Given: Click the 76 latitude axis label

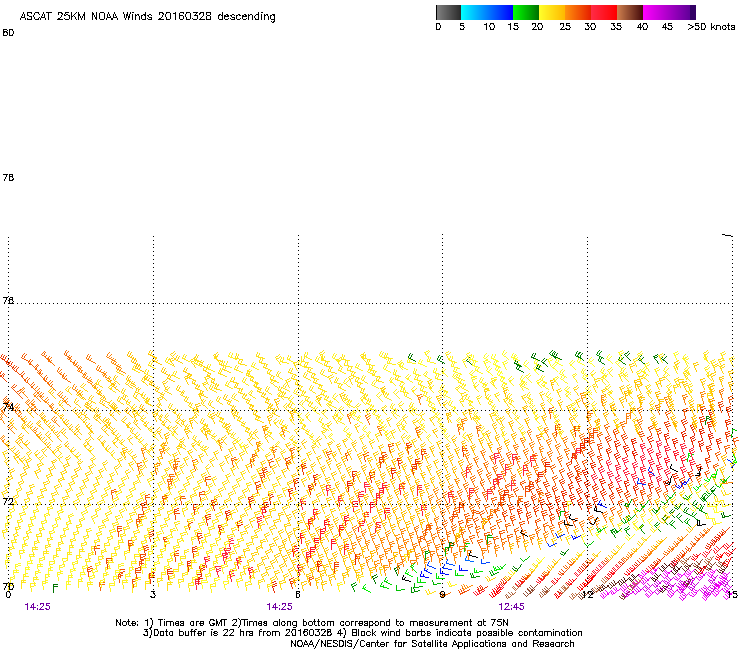Looking at the screenshot, I should tap(8, 300).
